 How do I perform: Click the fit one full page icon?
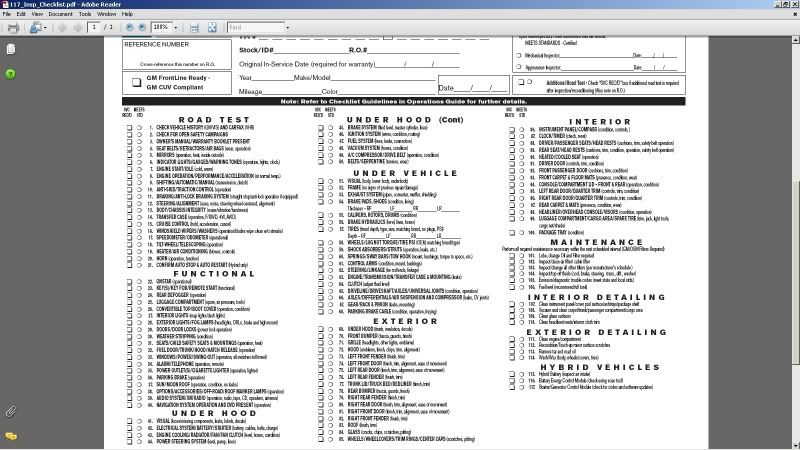click(x=212, y=28)
